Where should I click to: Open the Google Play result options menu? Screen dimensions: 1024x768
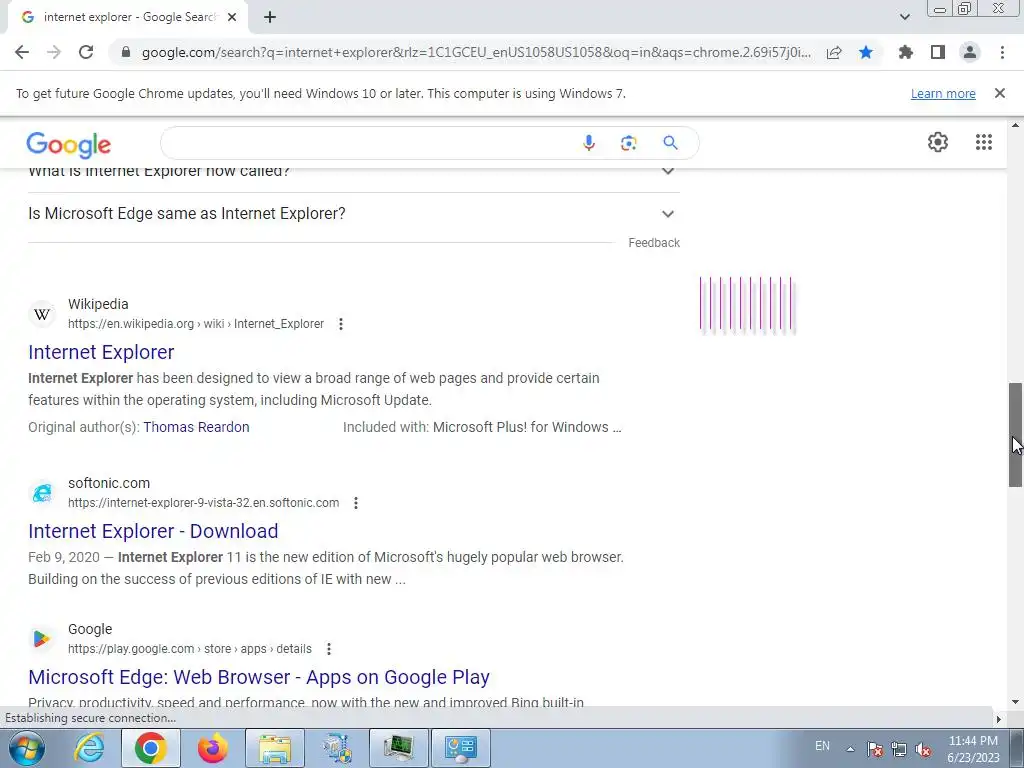(x=328, y=649)
